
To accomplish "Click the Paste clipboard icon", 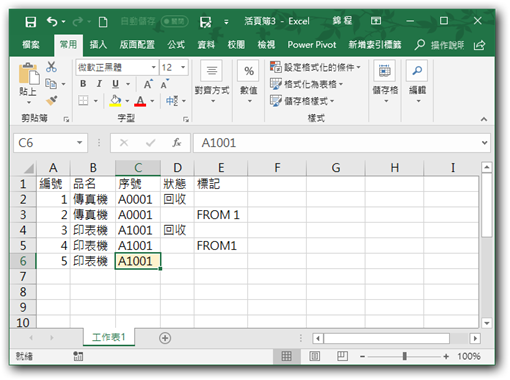I will click(x=29, y=73).
